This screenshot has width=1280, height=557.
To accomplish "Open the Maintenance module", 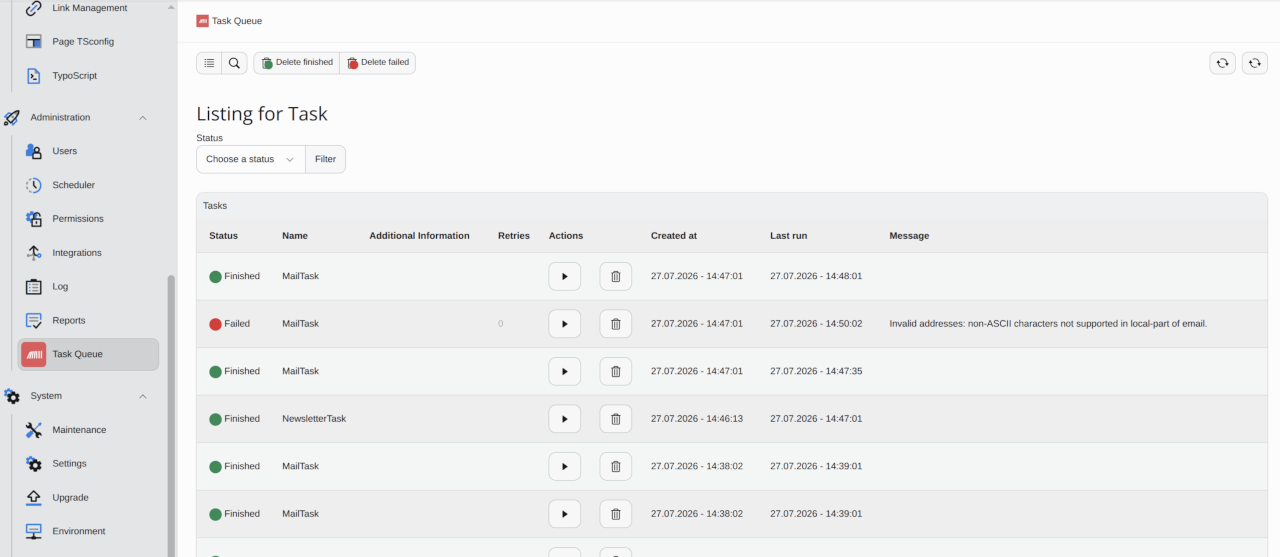I will click(x=88, y=430).
